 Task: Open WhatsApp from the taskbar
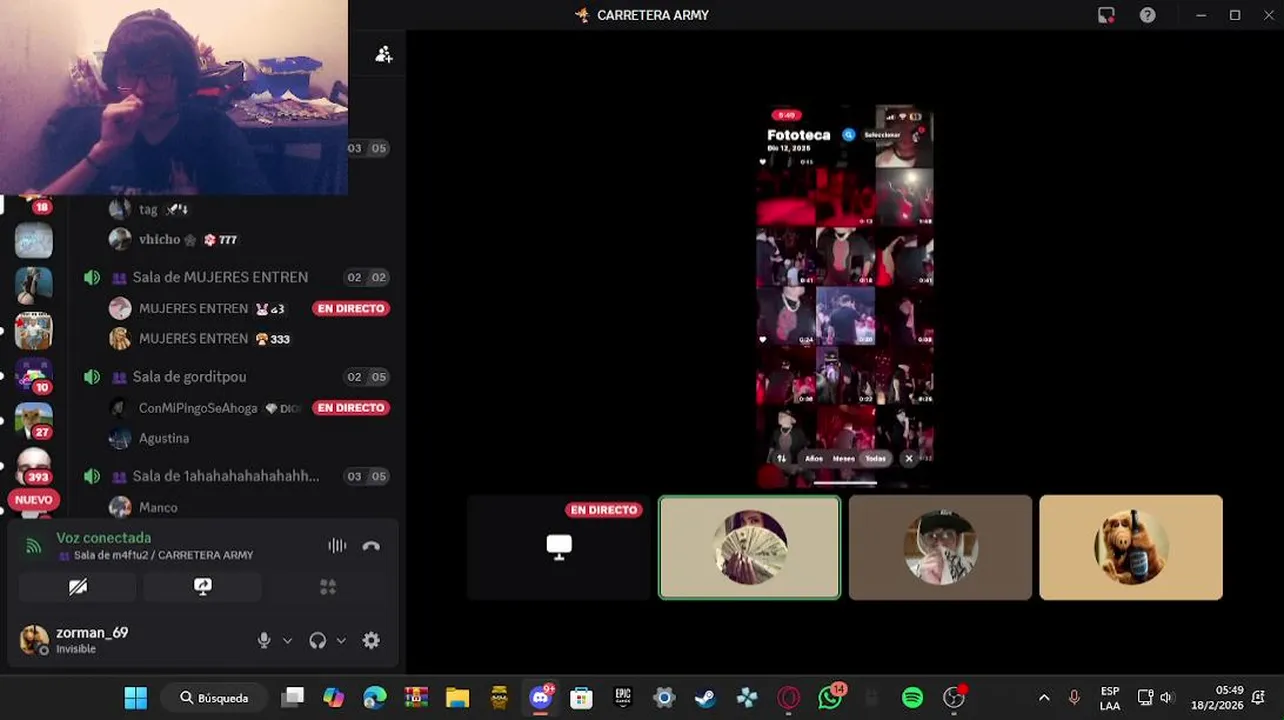click(830, 698)
